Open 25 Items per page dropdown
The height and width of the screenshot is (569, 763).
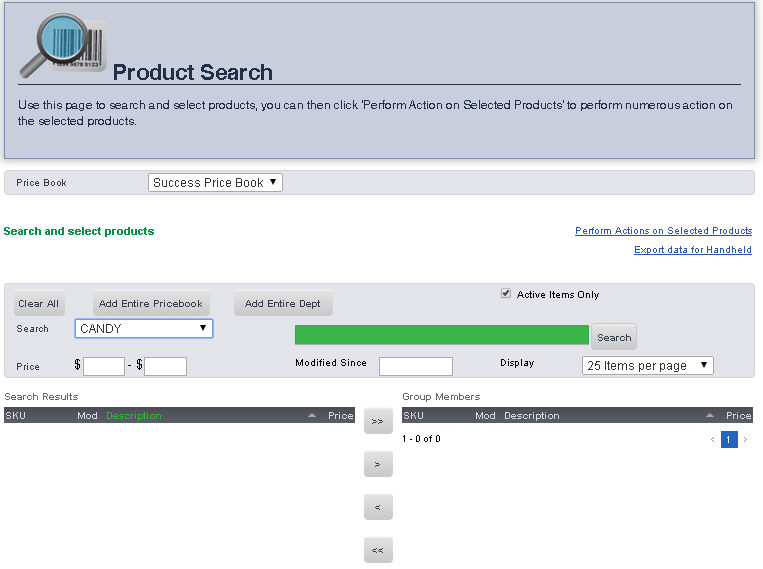click(x=647, y=366)
